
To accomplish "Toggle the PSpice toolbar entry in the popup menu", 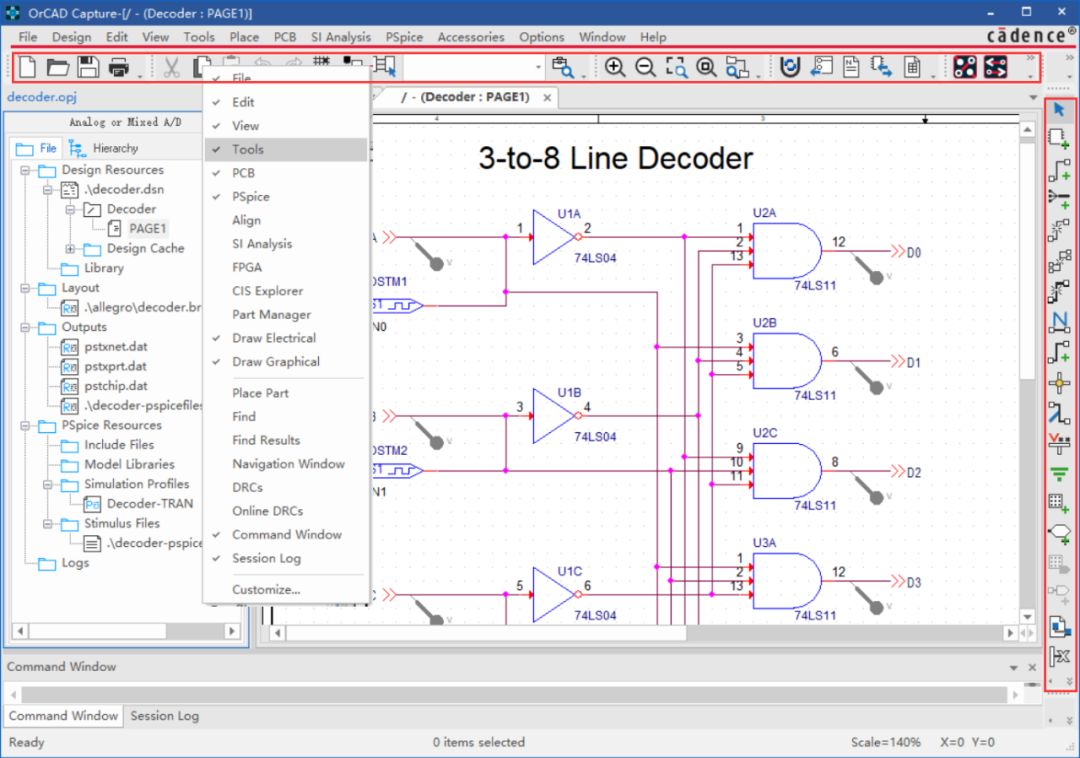I will click(x=286, y=196).
